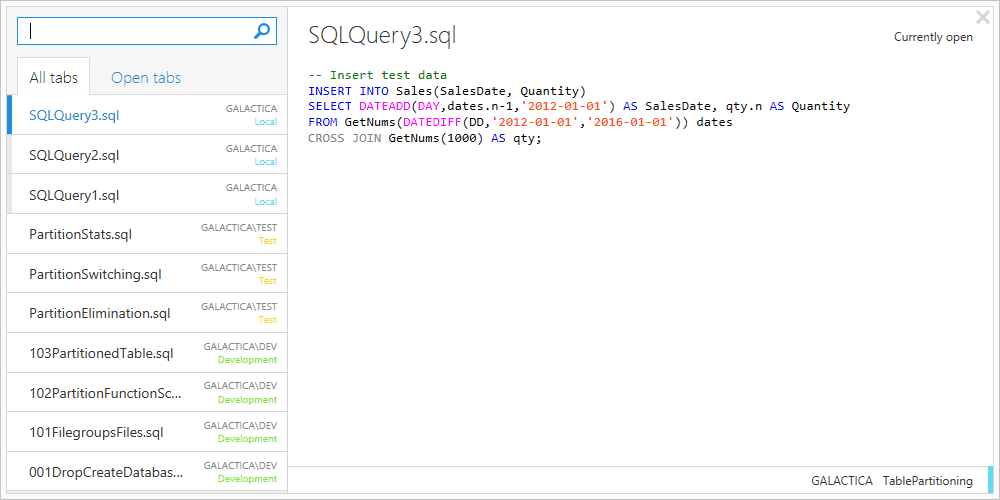Click the cyan environment color bar in footer

click(x=990, y=480)
